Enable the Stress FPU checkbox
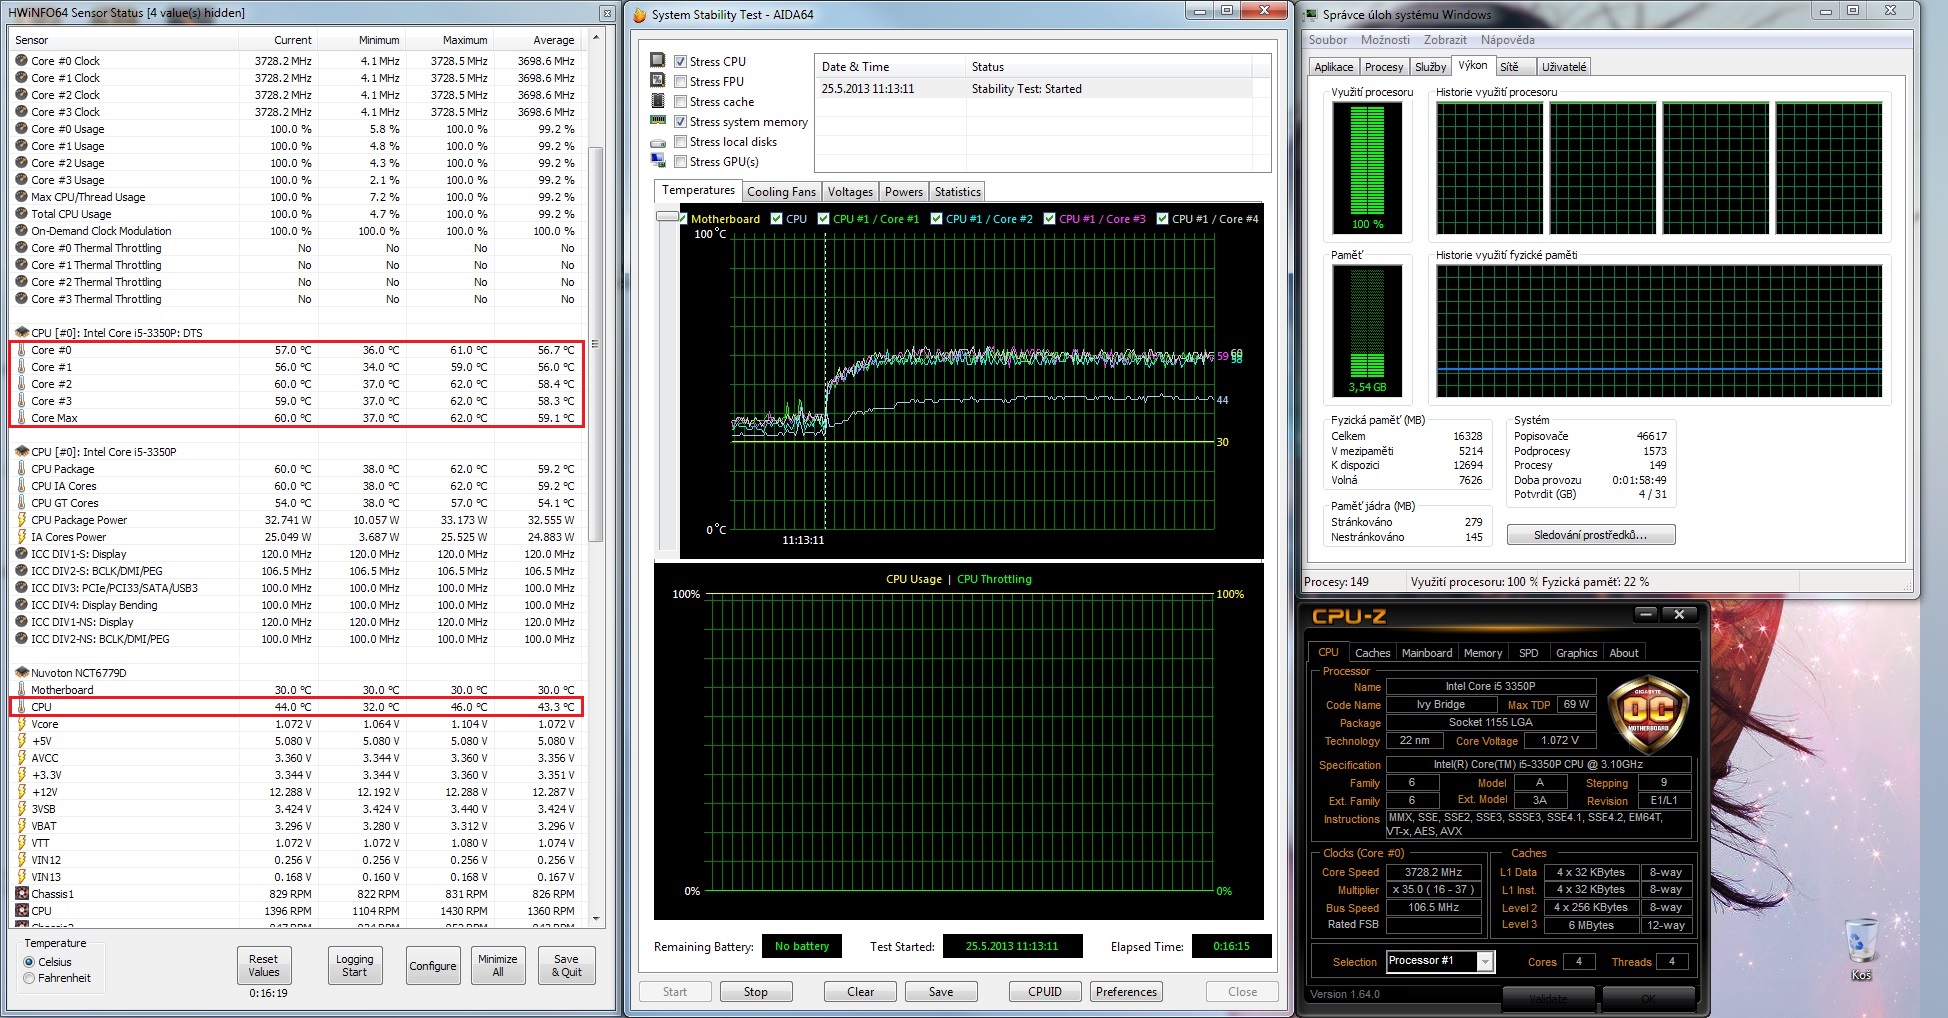 pyautogui.click(x=680, y=81)
